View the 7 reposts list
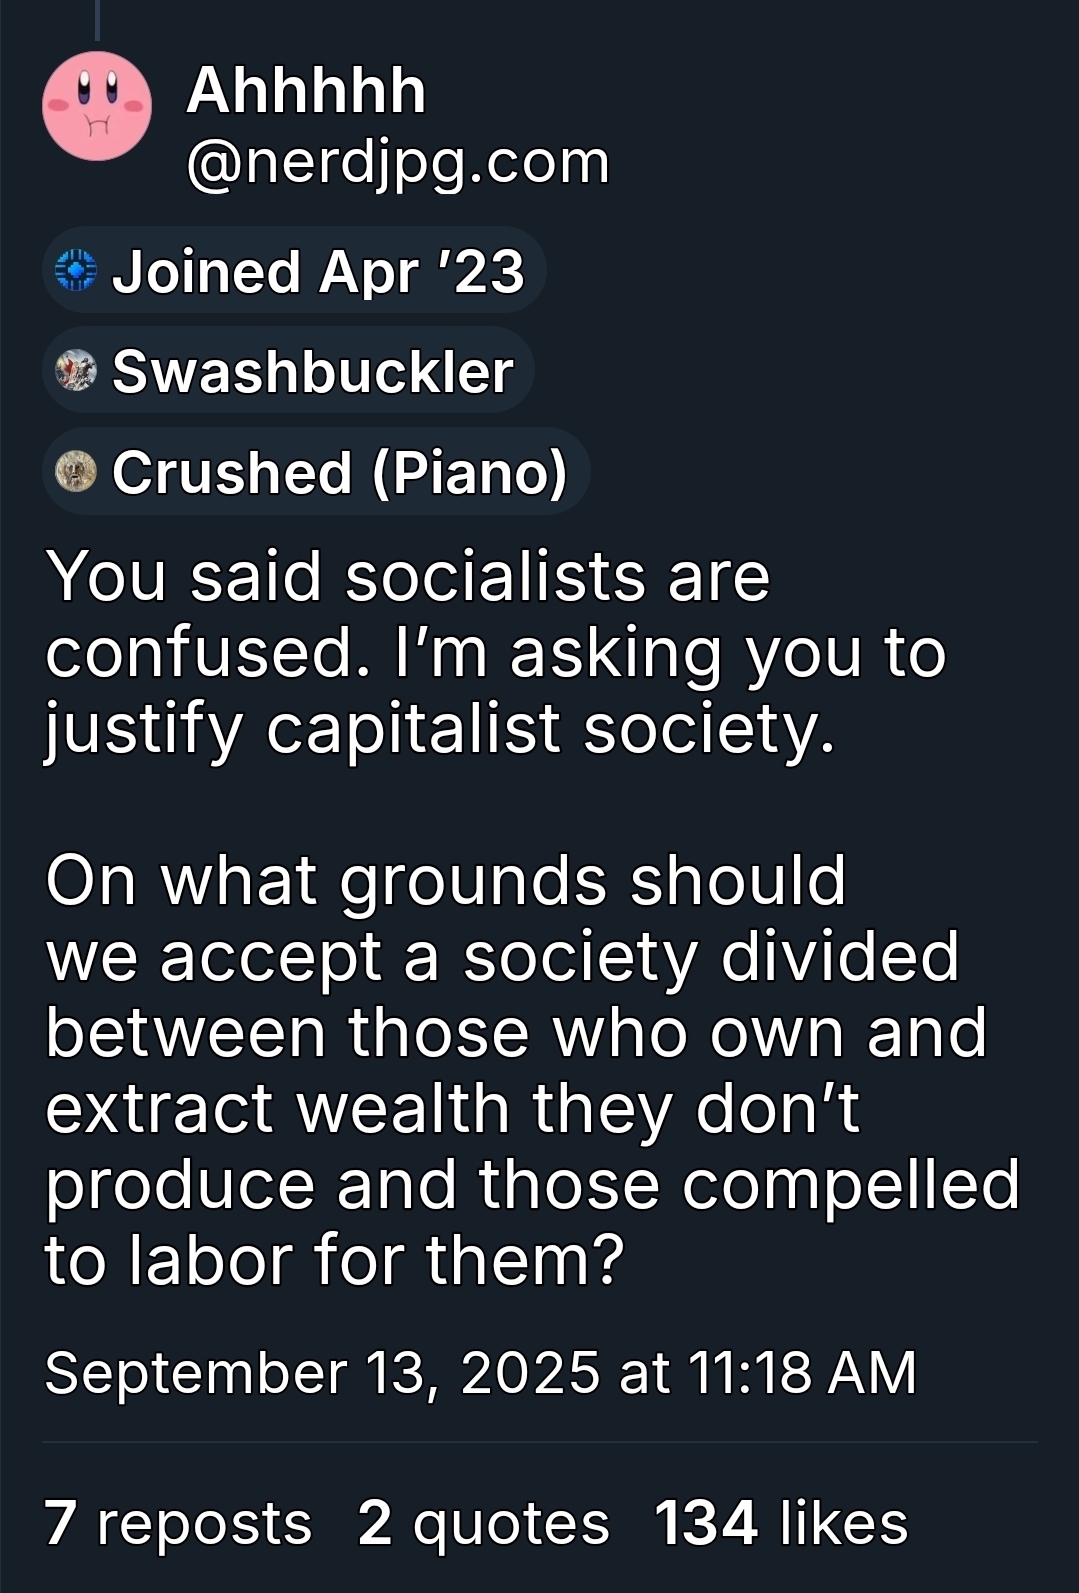This screenshot has height=1593, width=1079. tap(178, 1523)
